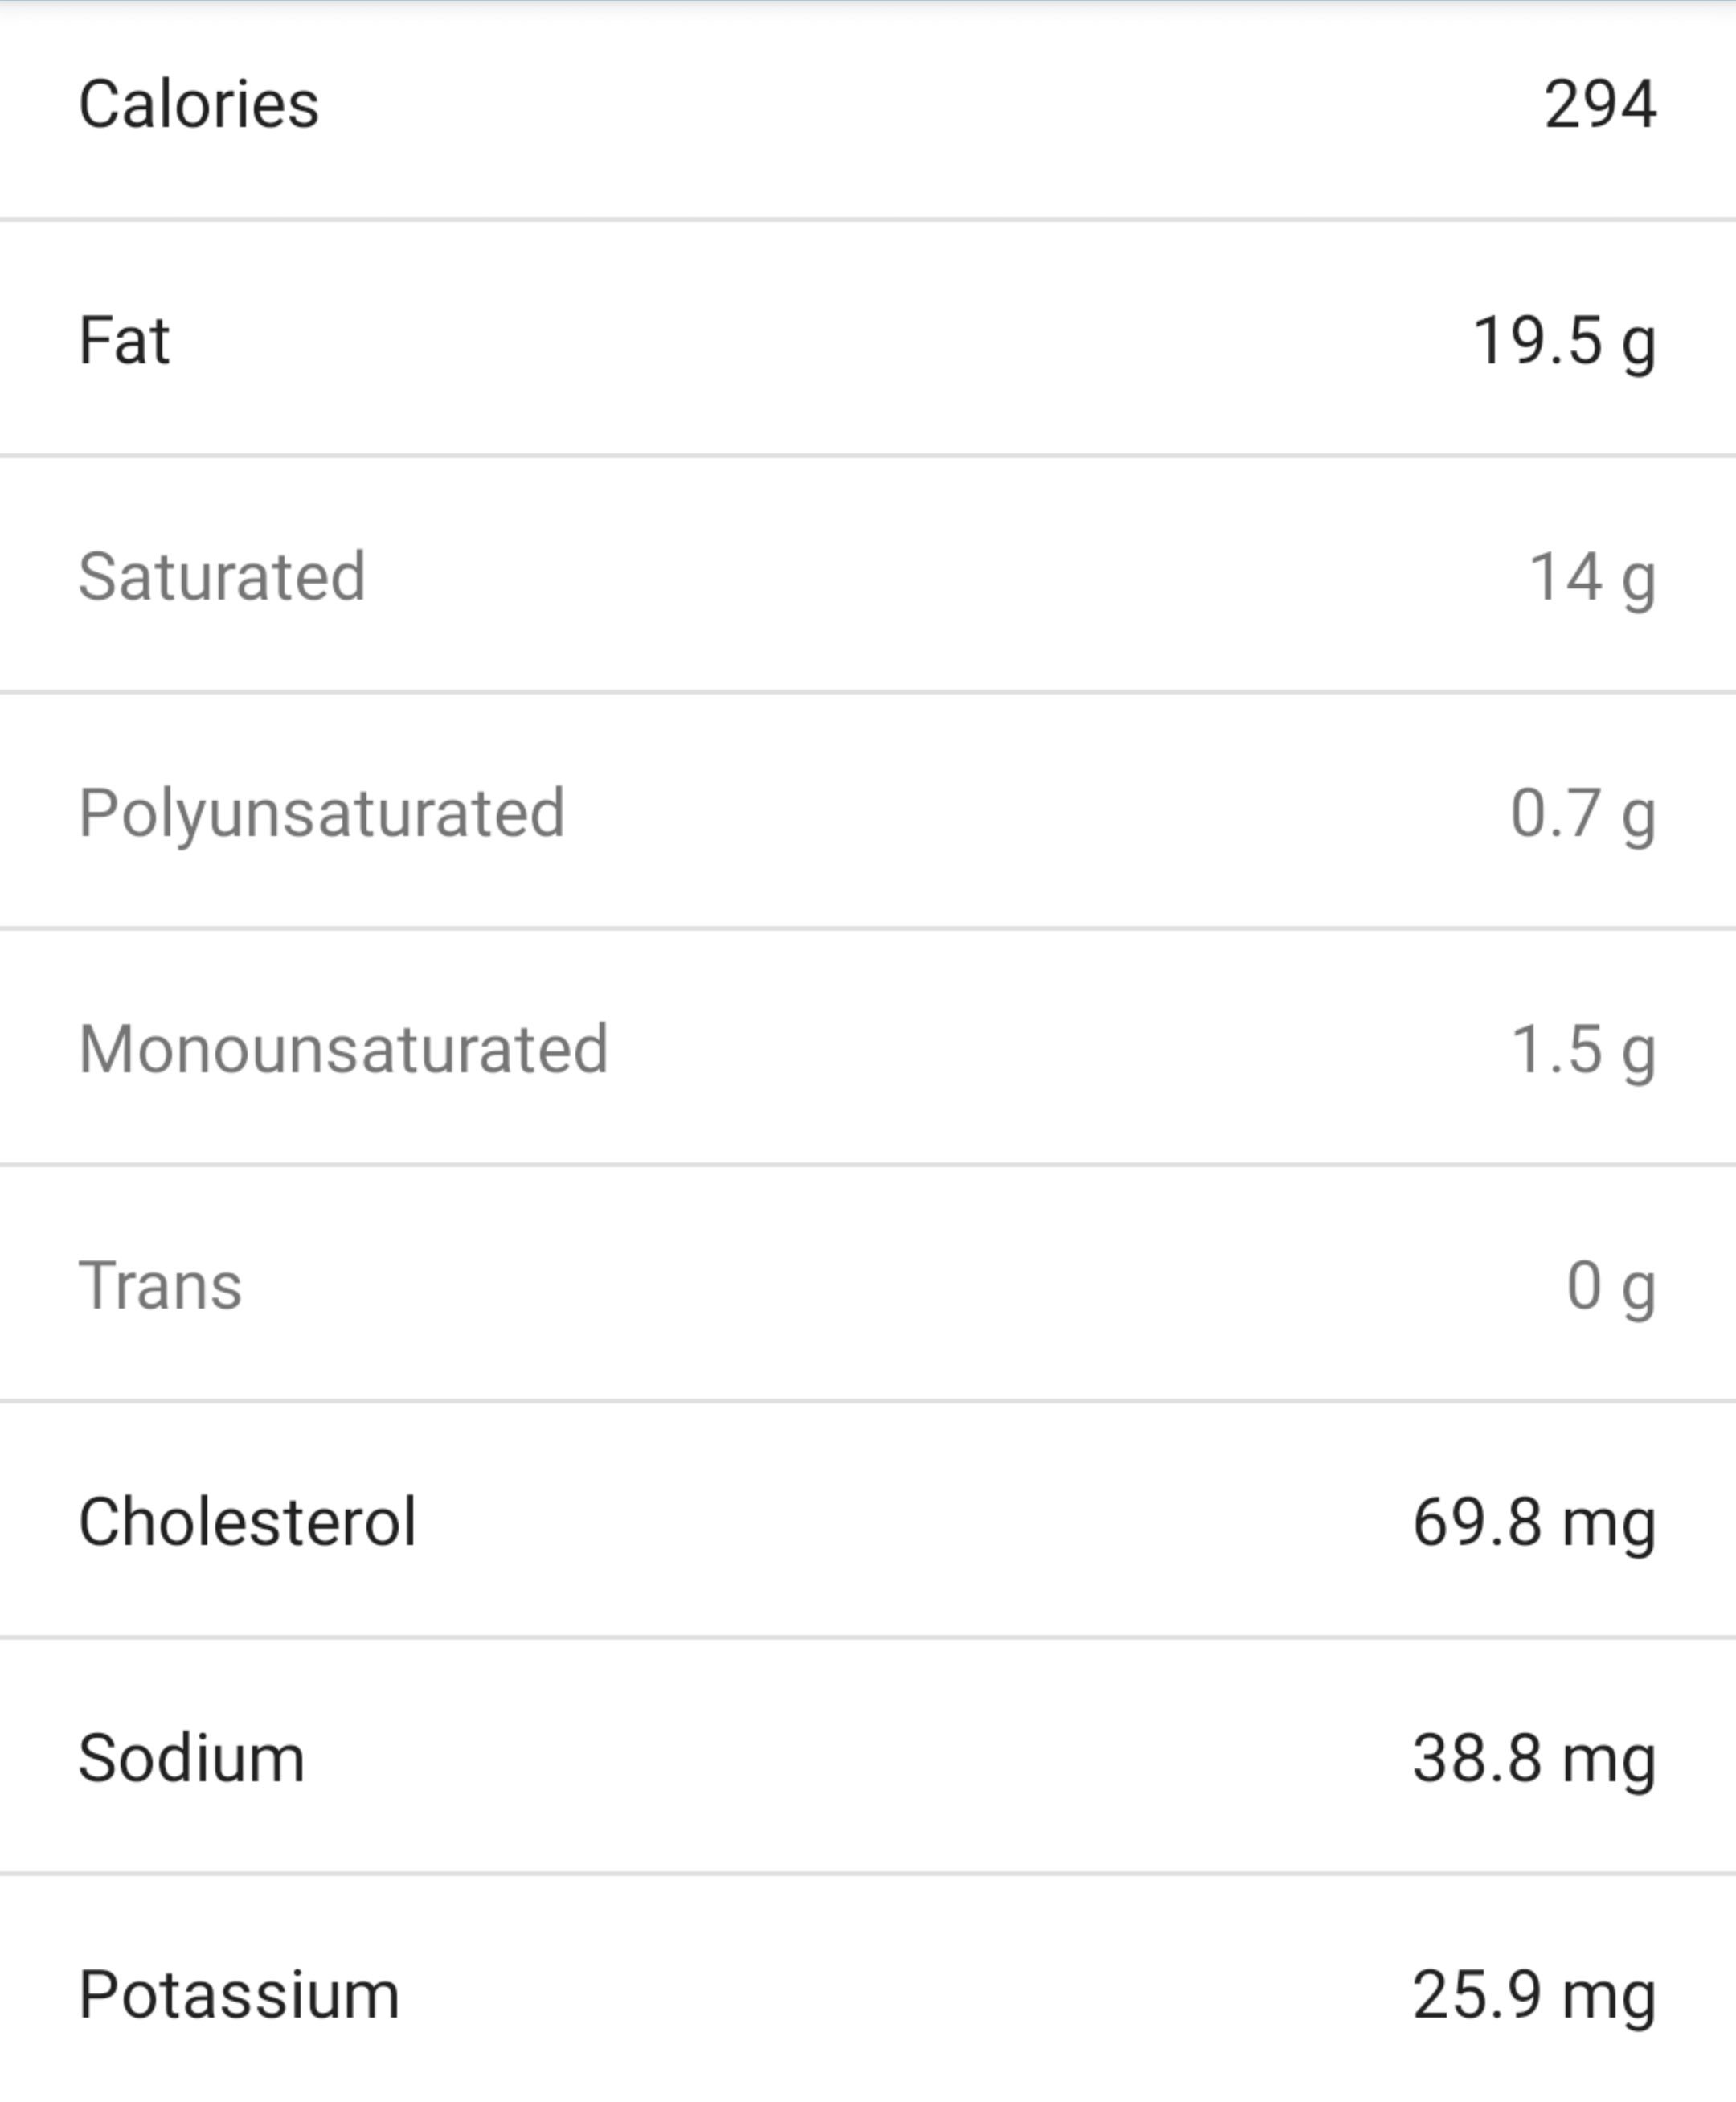Screen dimensions: 1736x2102
Task: Tap the Calories label
Action: [198, 104]
